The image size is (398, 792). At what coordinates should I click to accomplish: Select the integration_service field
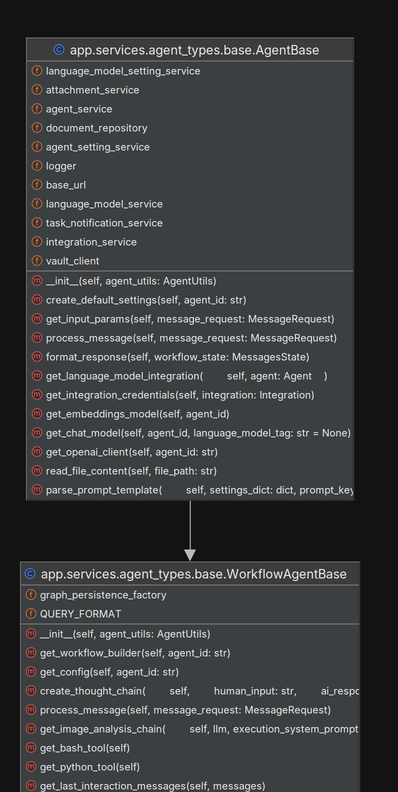click(190, 242)
